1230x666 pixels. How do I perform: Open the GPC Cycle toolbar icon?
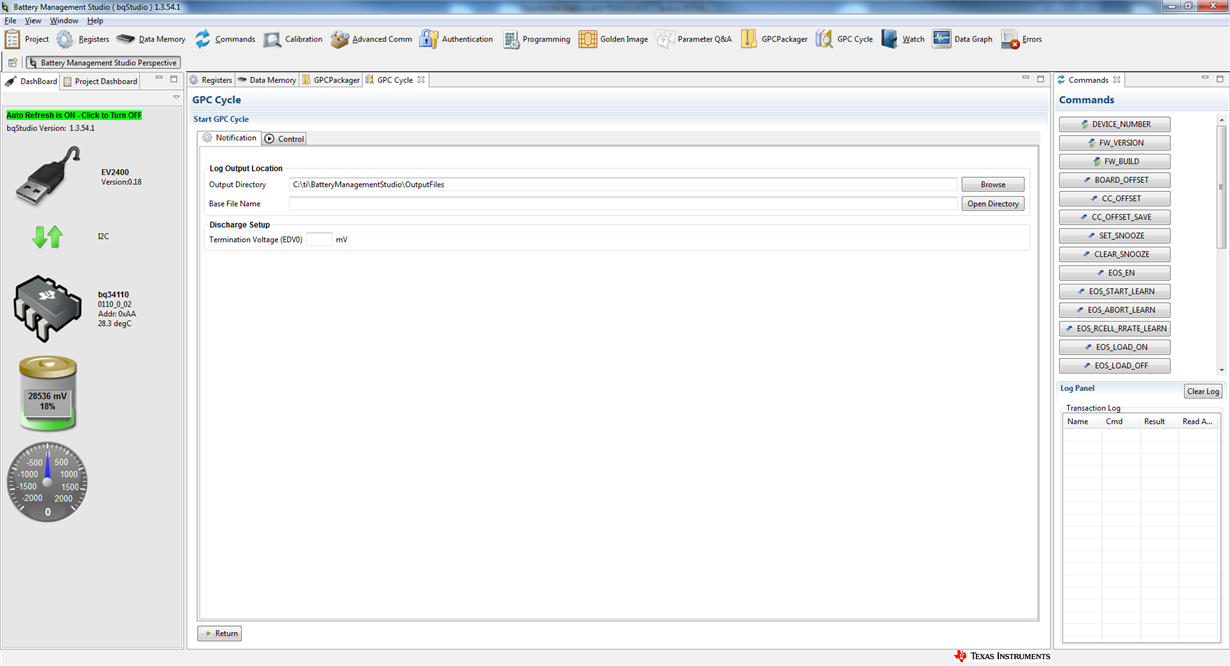coord(824,39)
